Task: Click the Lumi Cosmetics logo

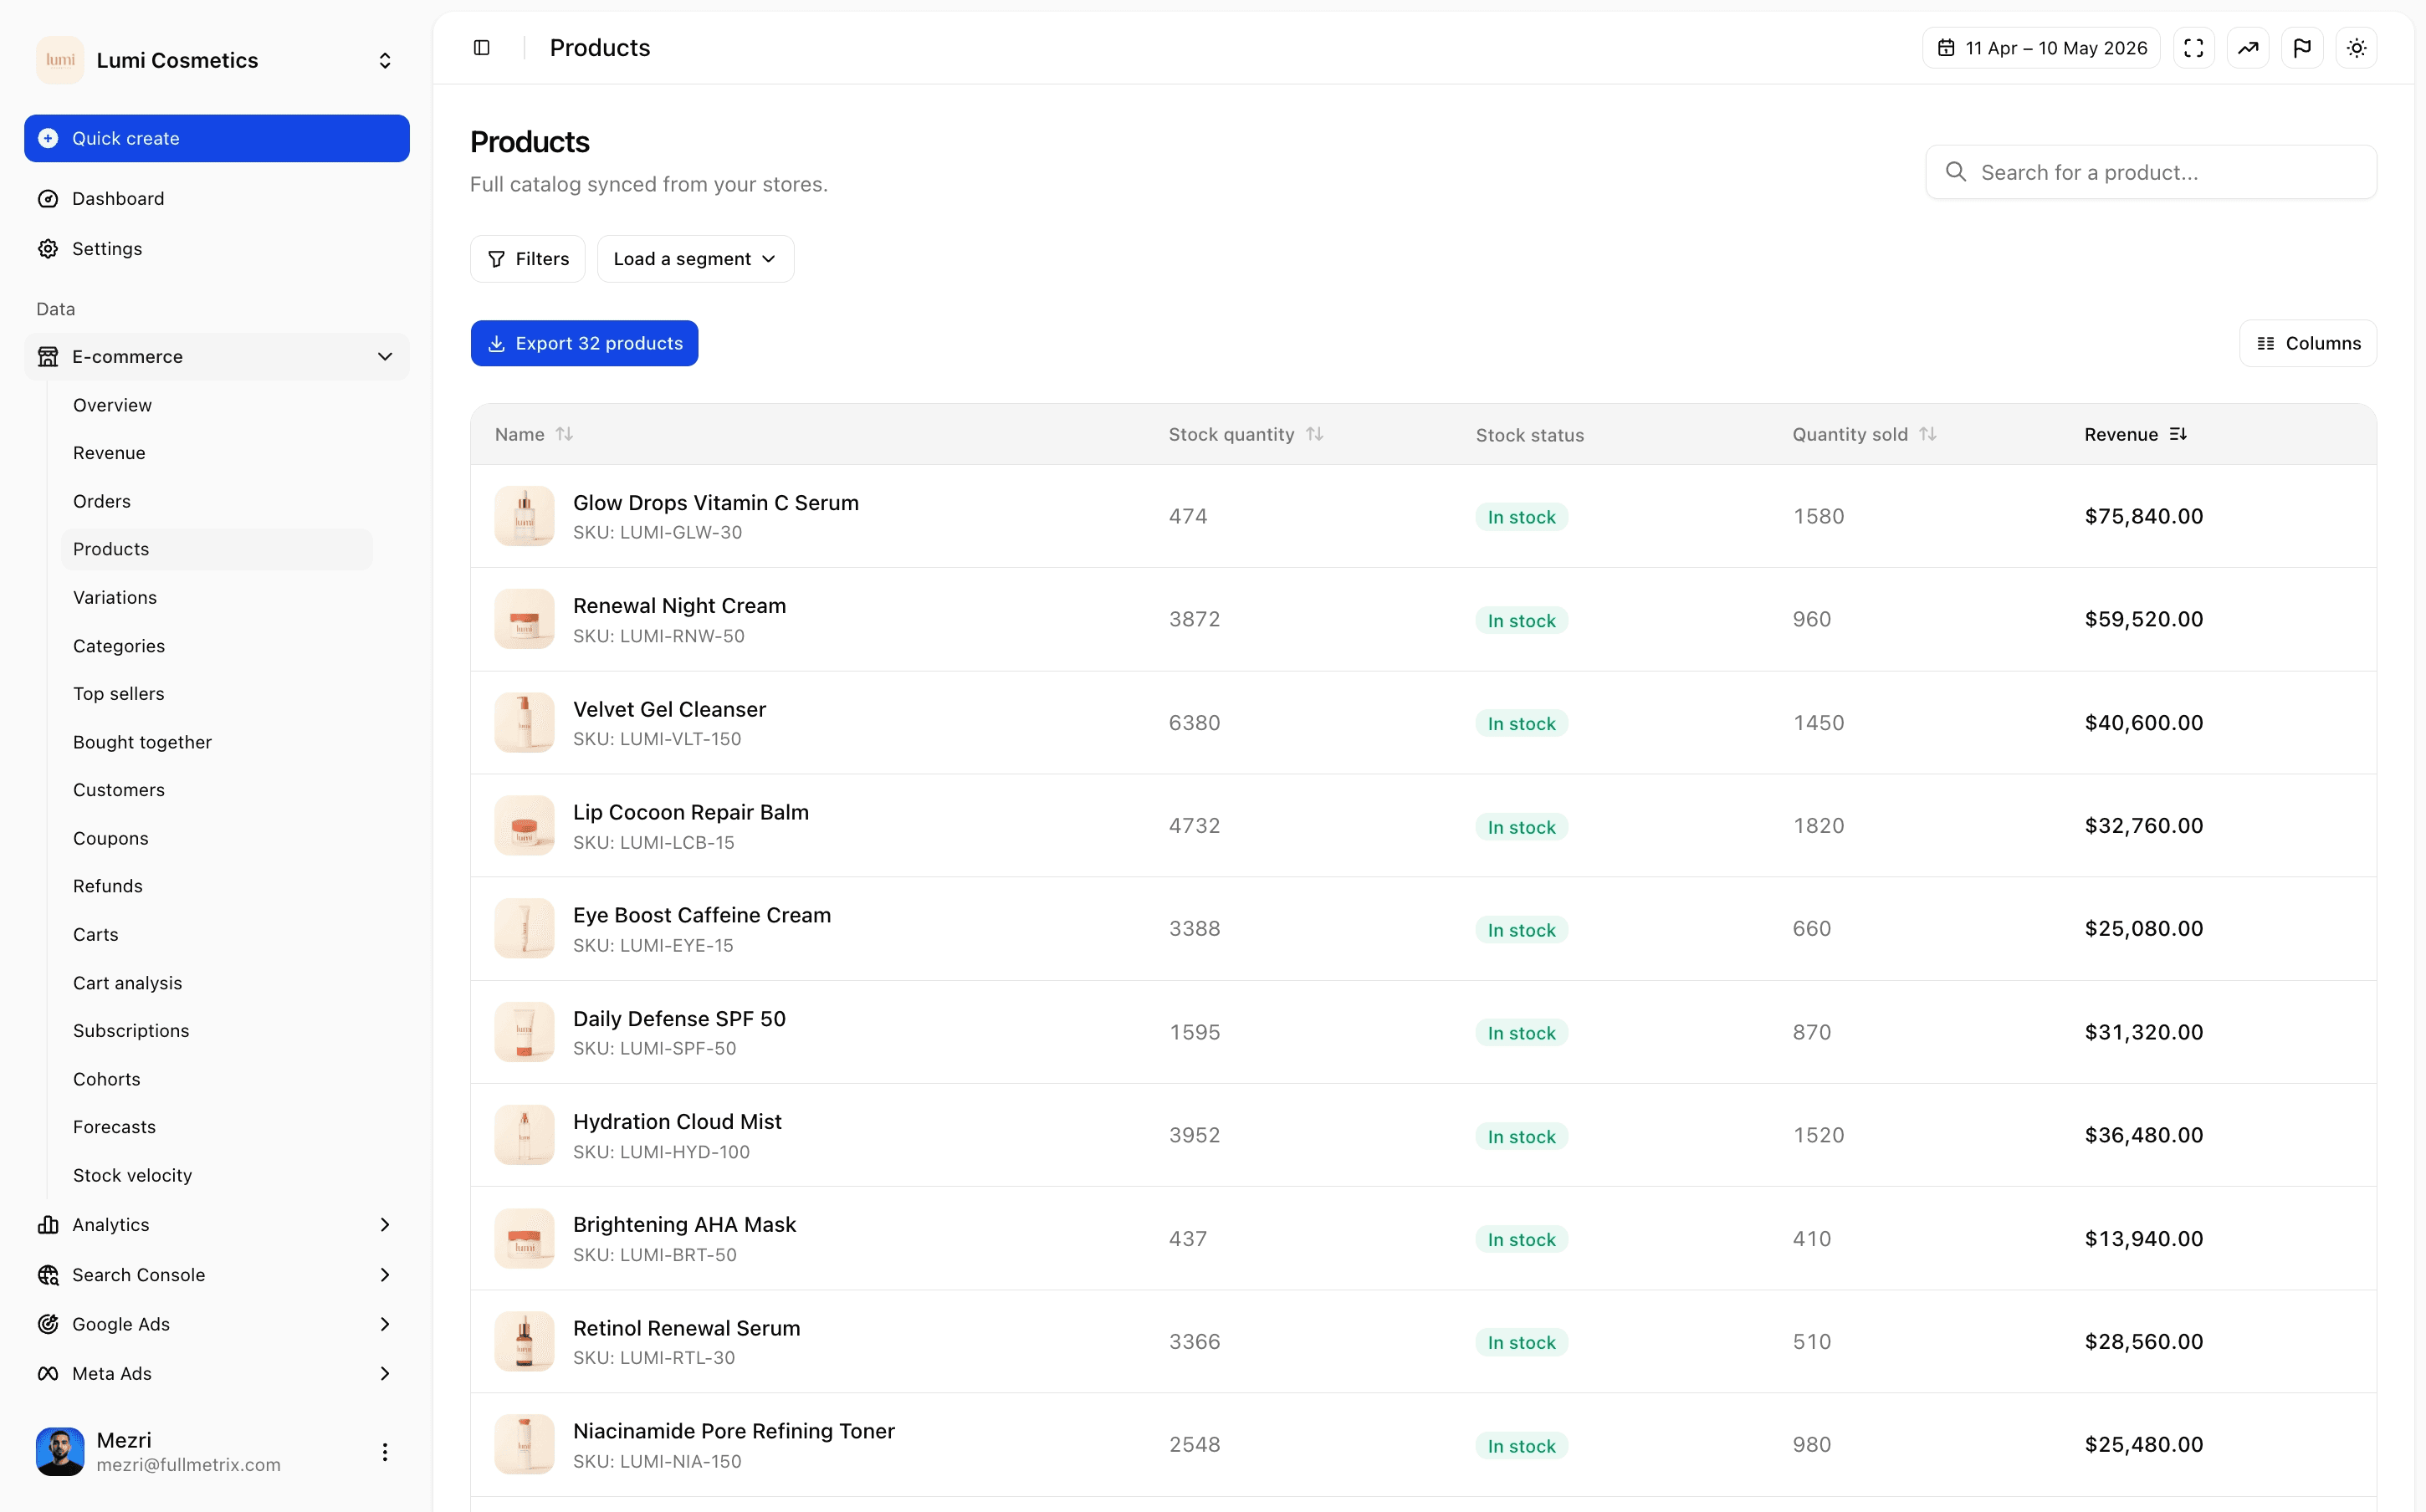Action: point(60,60)
